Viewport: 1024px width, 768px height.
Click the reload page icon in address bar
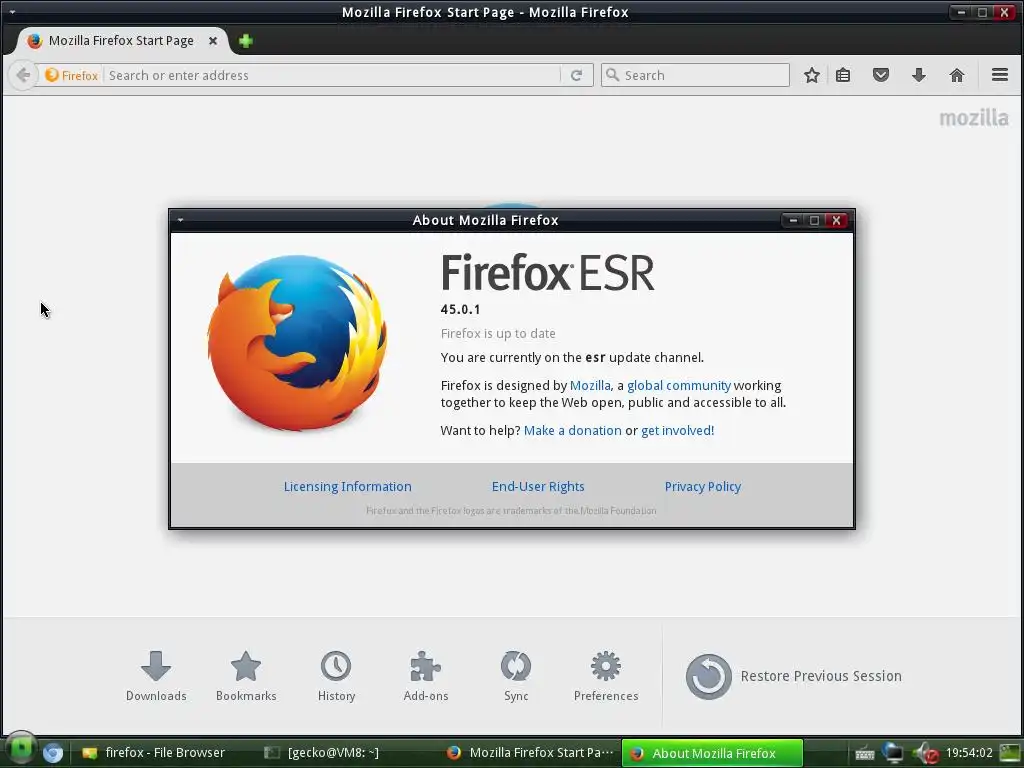576,75
